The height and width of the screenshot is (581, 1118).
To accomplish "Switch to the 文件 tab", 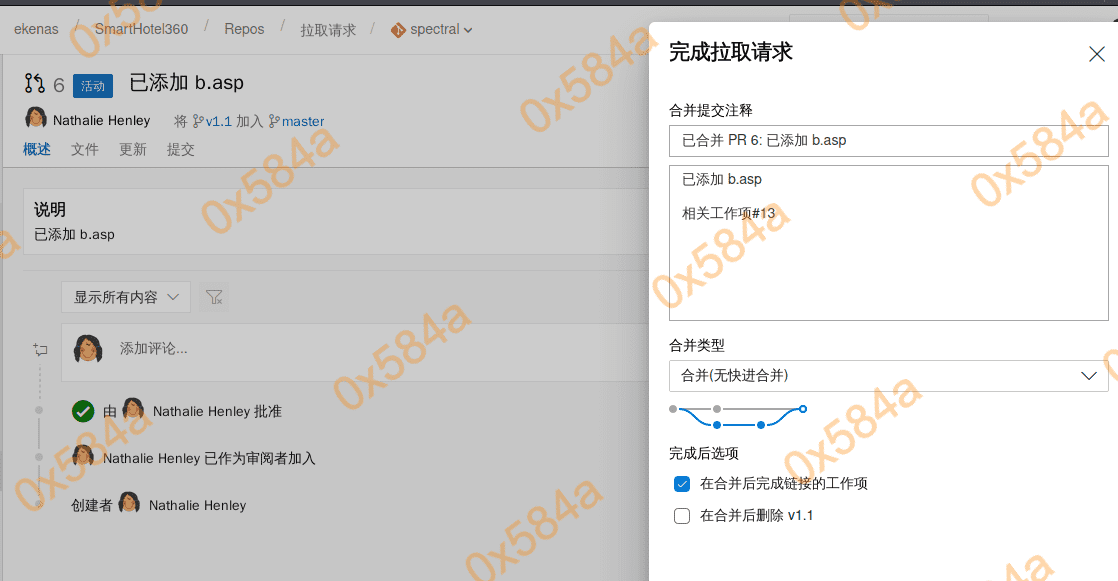I will (85, 149).
